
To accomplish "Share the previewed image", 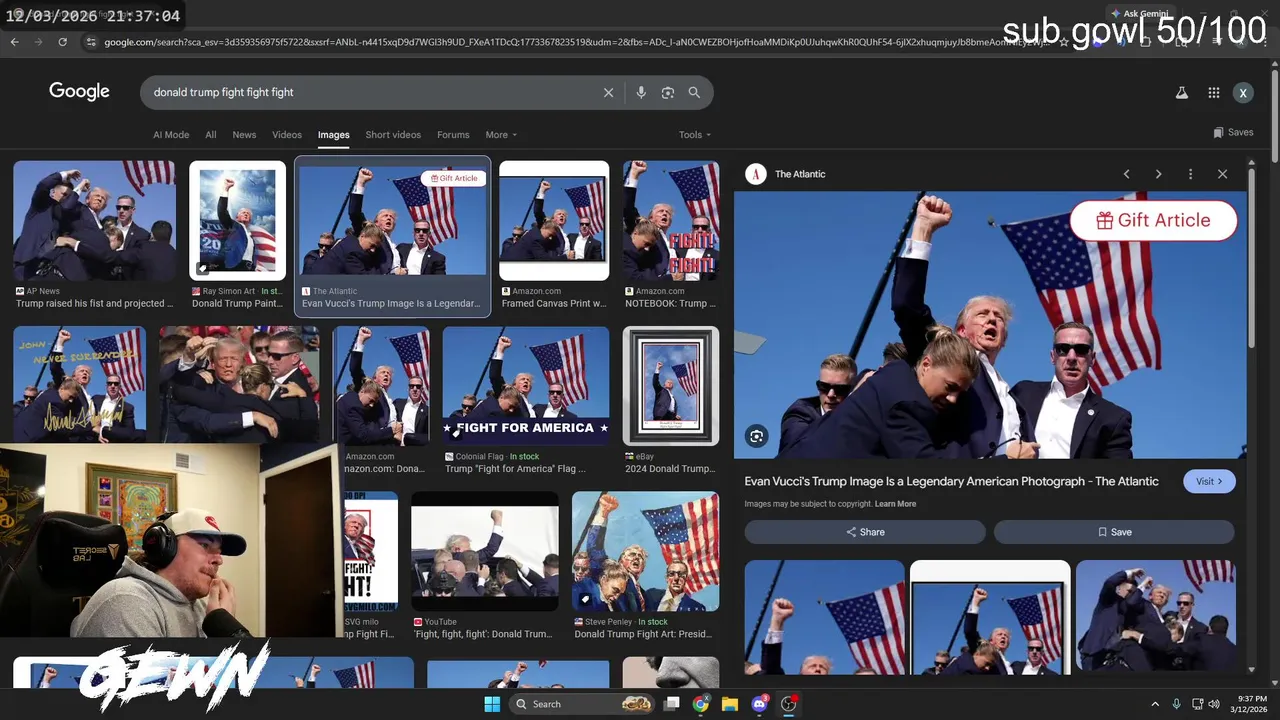I will click(865, 532).
